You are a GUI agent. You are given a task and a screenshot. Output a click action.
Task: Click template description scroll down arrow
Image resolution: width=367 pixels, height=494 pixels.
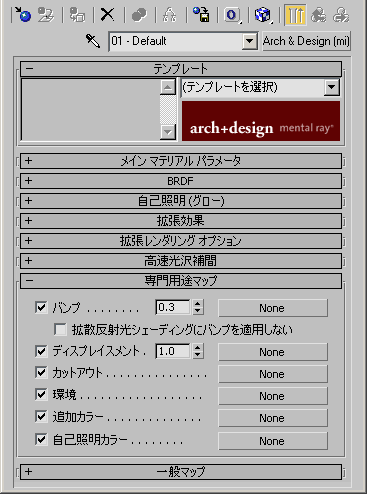[x=168, y=132]
